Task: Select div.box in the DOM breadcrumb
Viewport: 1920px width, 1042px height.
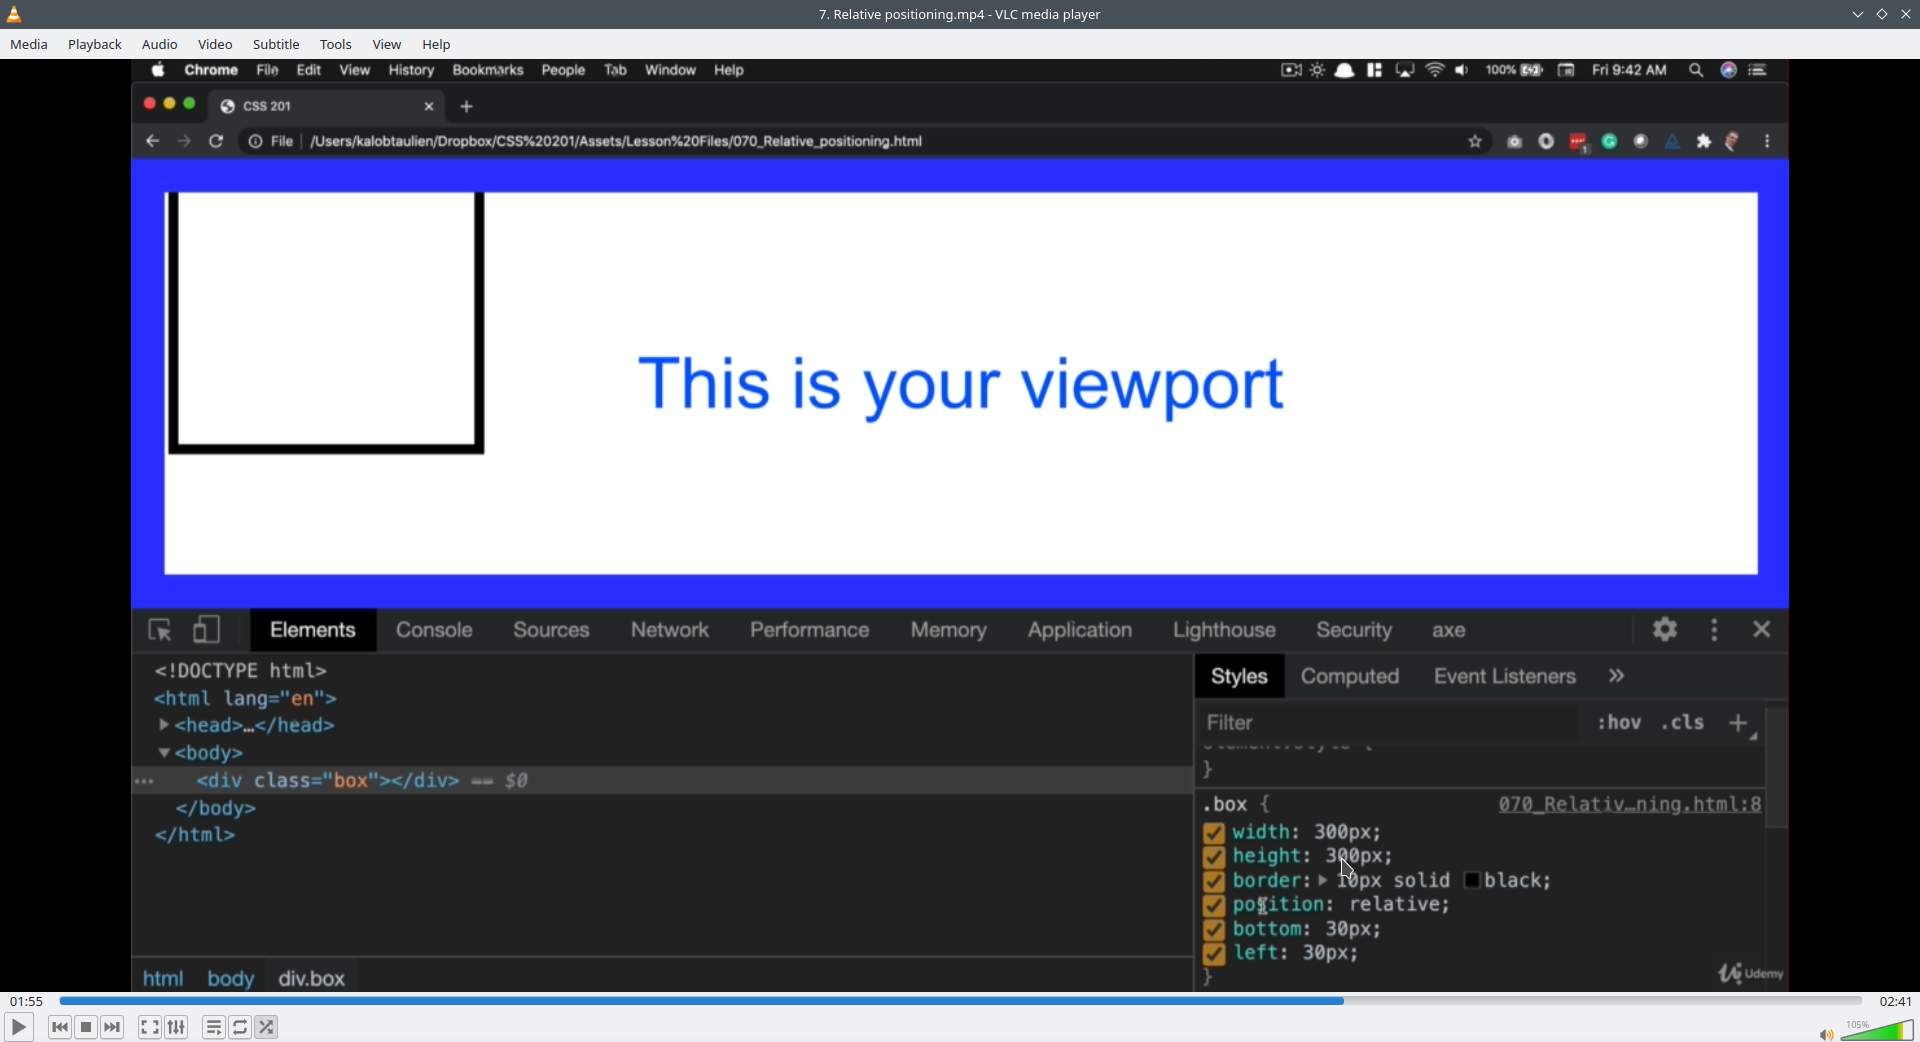Action: pyautogui.click(x=312, y=978)
